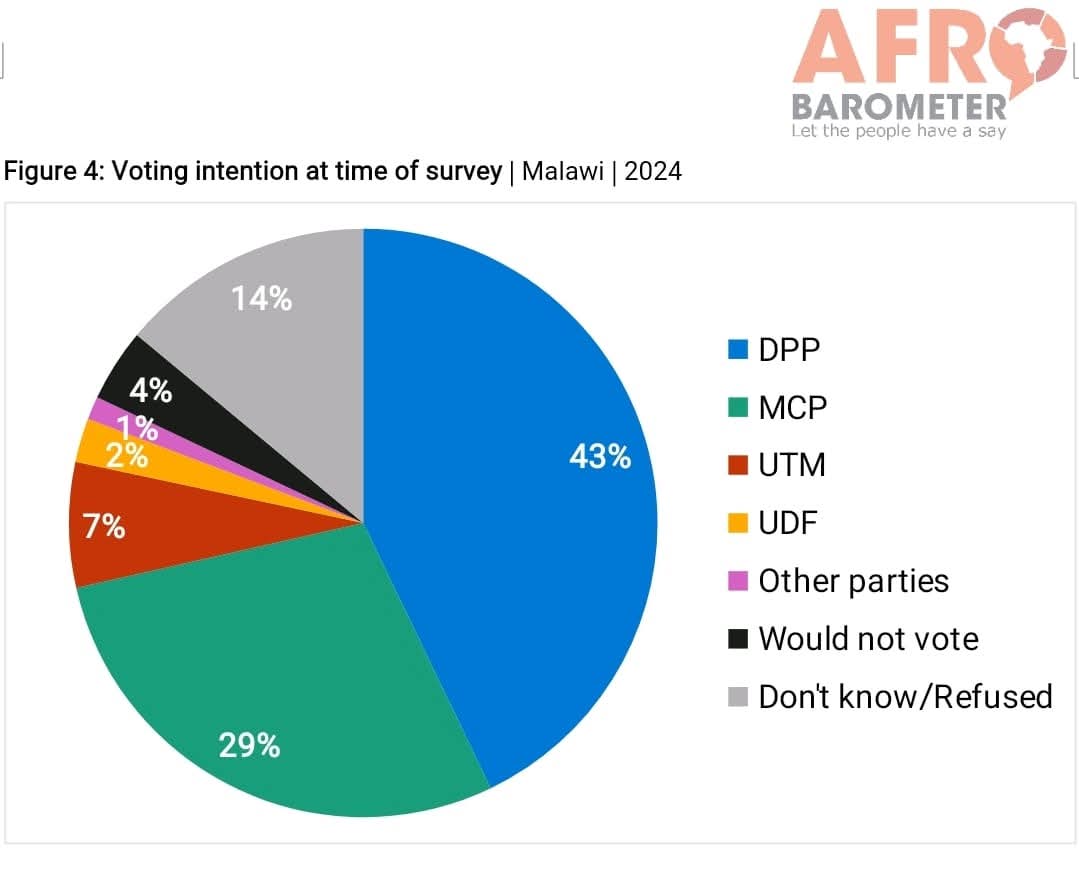Viewport: 1079px width, 869px height.
Task: Select the 43% label on the blue slice
Action: (600, 457)
